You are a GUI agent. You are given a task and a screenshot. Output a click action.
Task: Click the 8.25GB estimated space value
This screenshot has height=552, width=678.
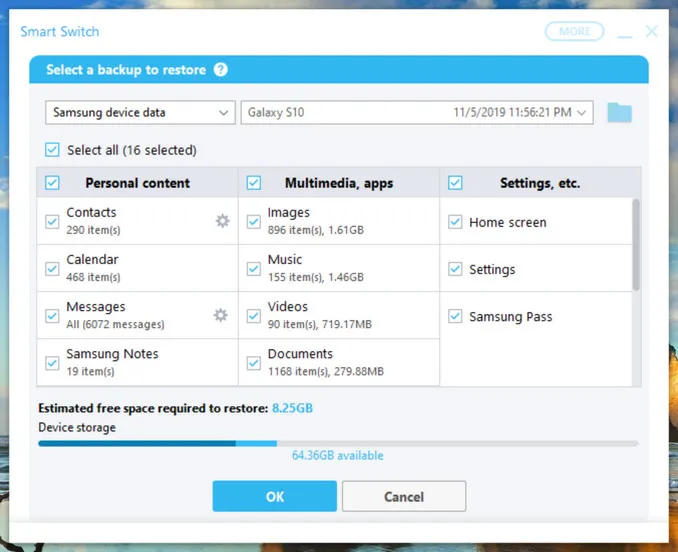(x=292, y=408)
